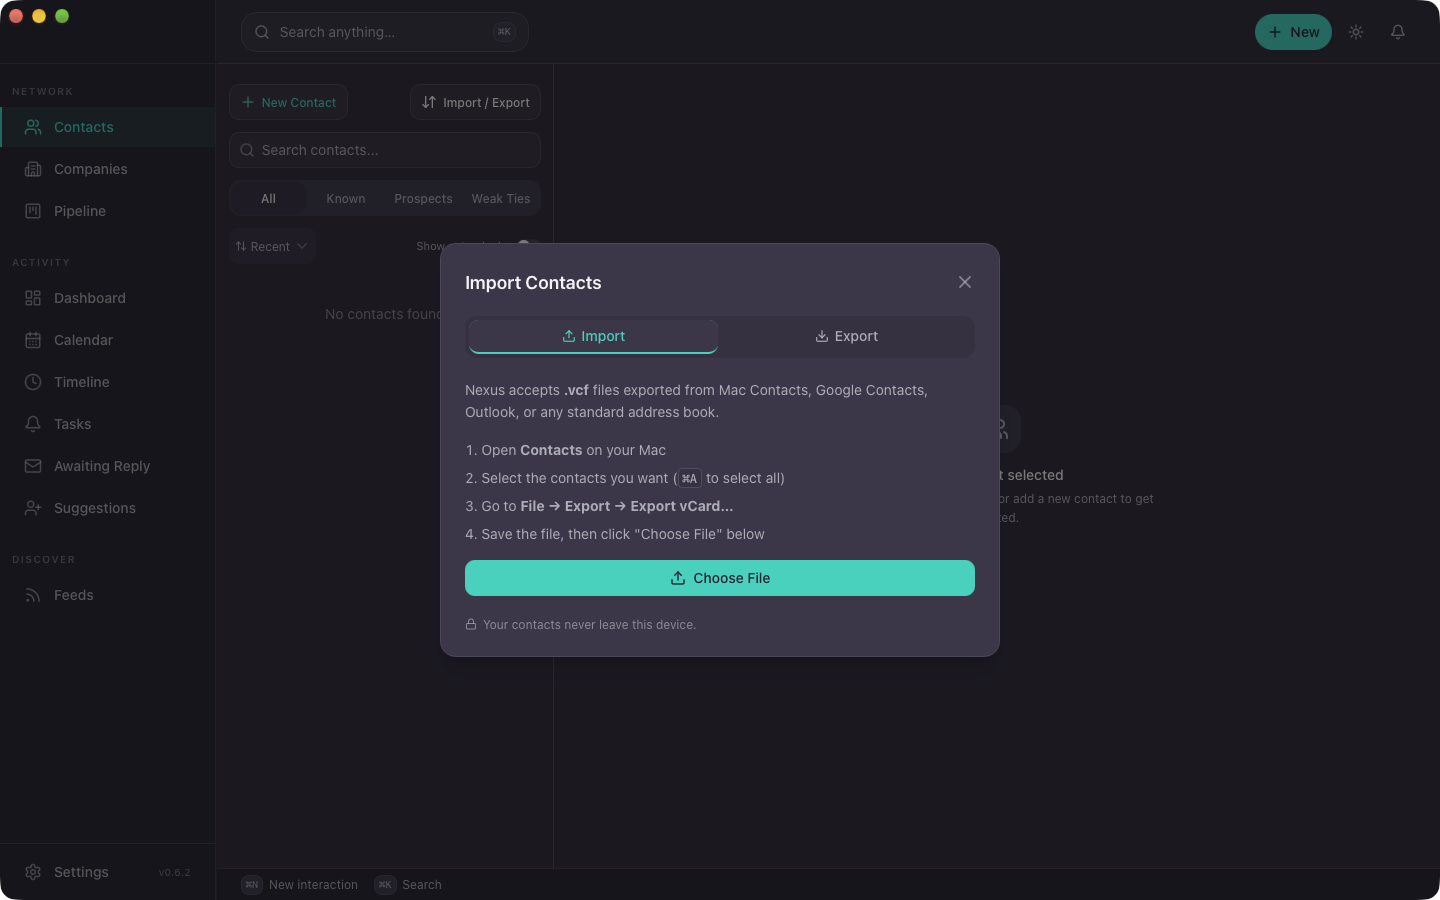Focus the Search contacts field
Image resolution: width=1440 pixels, height=900 pixels.
coord(385,150)
